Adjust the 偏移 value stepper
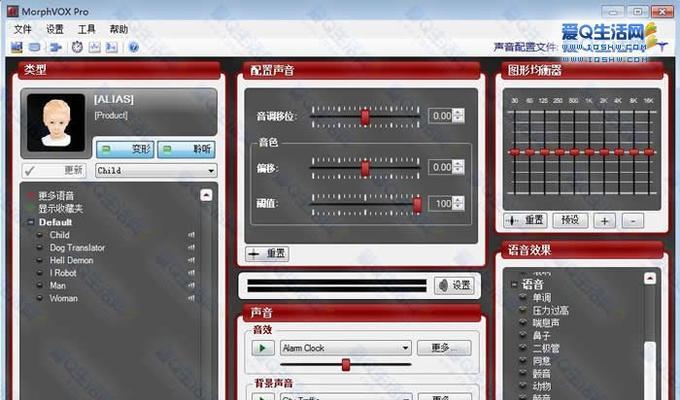This screenshot has height=400, width=680. [458, 167]
